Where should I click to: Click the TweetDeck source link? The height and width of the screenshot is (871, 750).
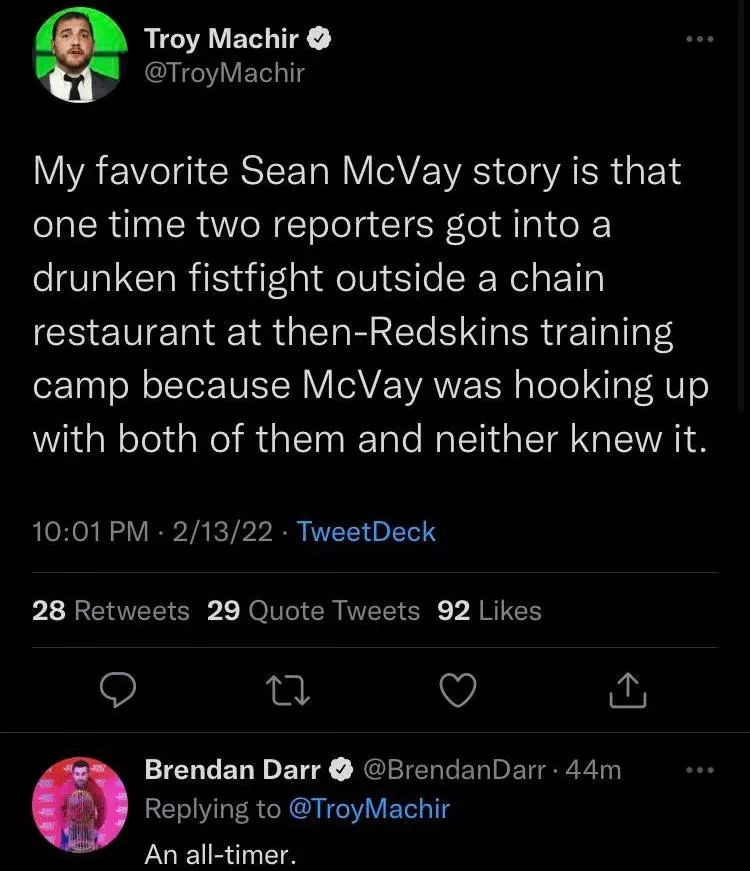(x=366, y=531)
